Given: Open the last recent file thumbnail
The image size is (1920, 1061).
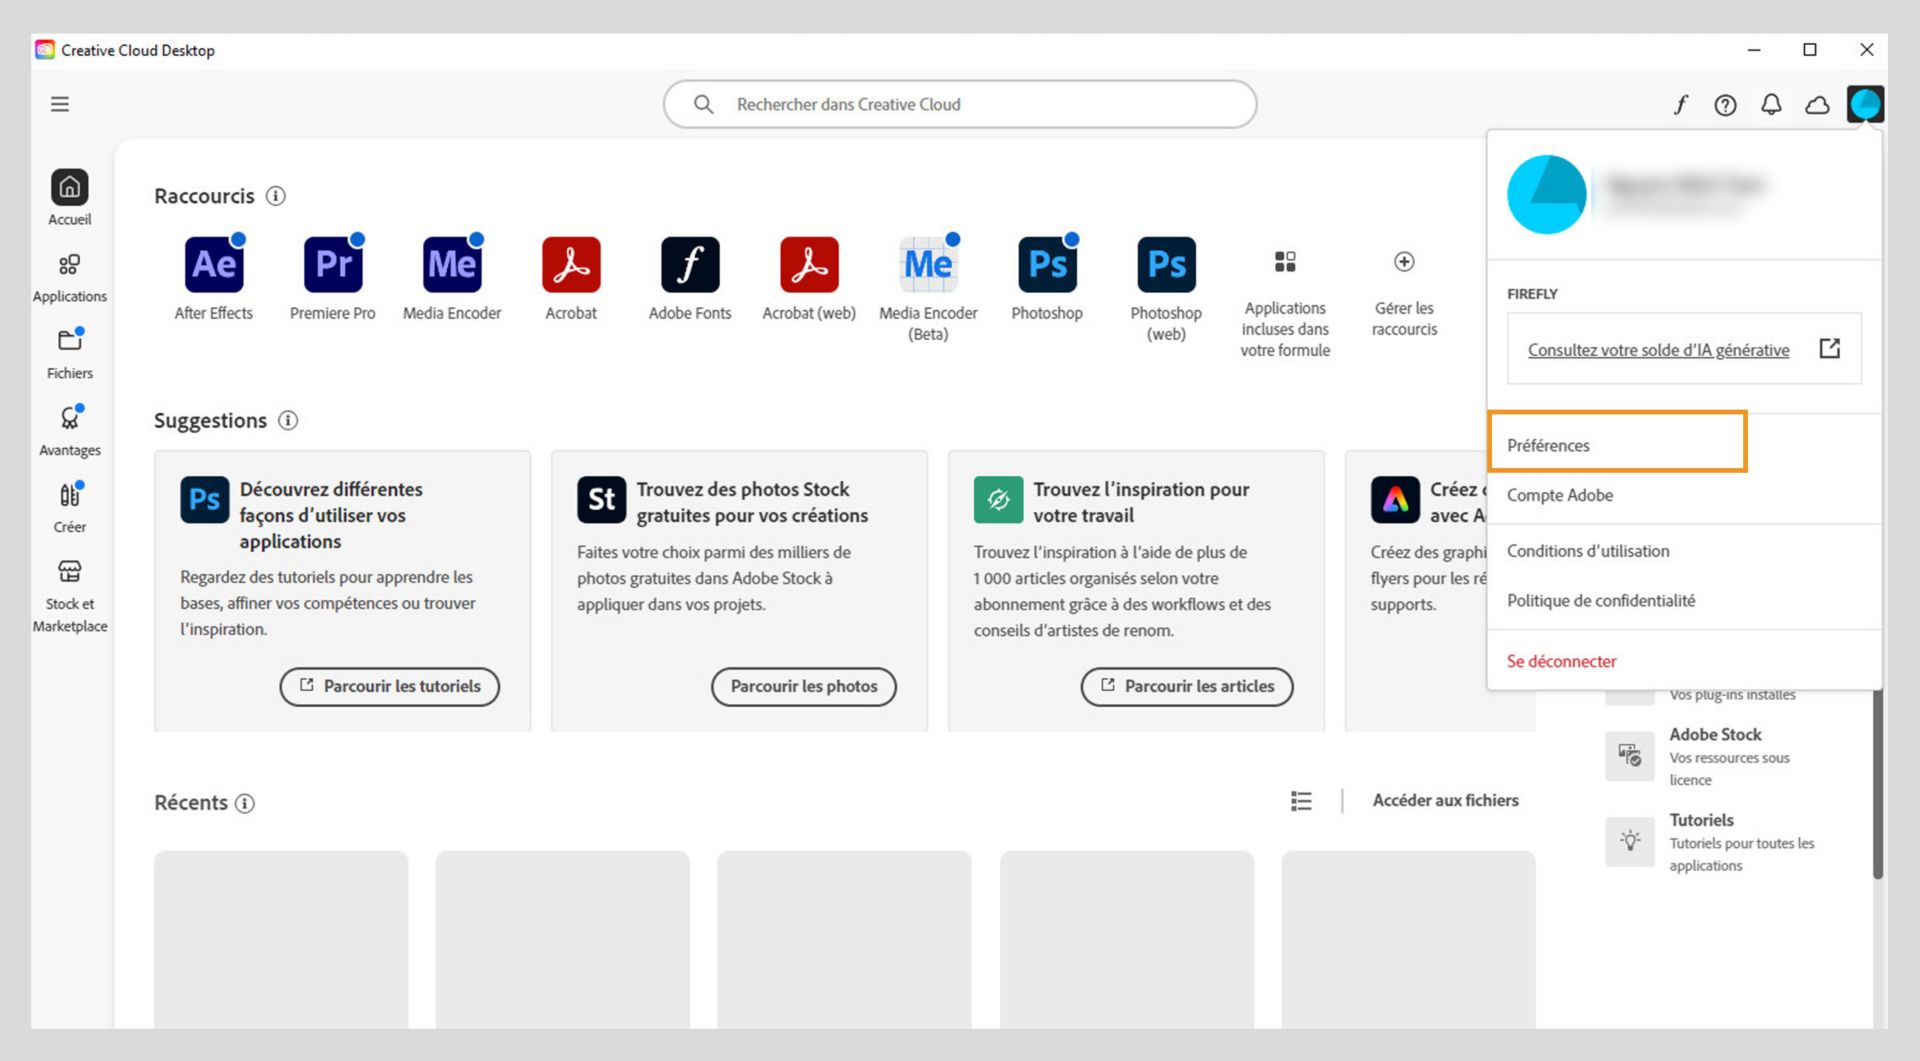Looking at the screenshot, I should (1408, 939).
